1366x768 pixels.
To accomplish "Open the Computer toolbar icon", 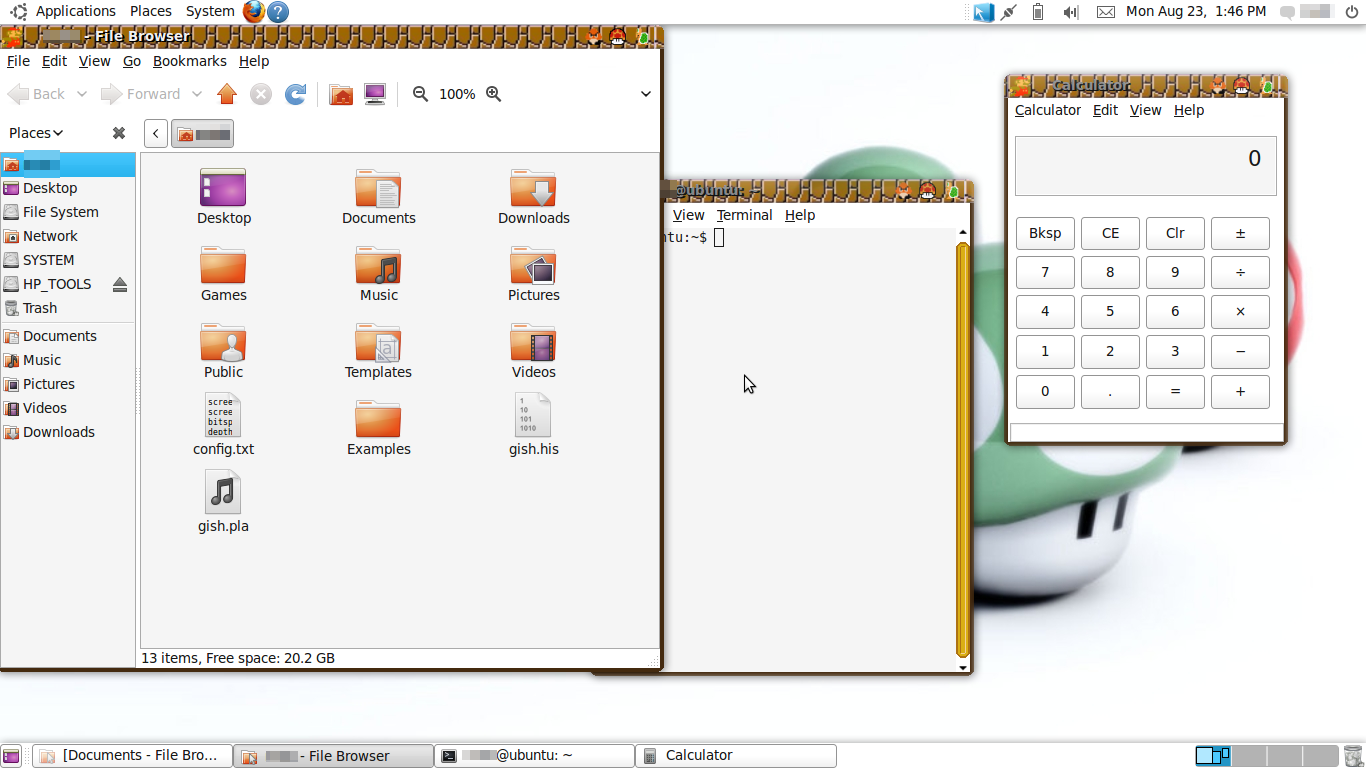I will pos(375,94).
